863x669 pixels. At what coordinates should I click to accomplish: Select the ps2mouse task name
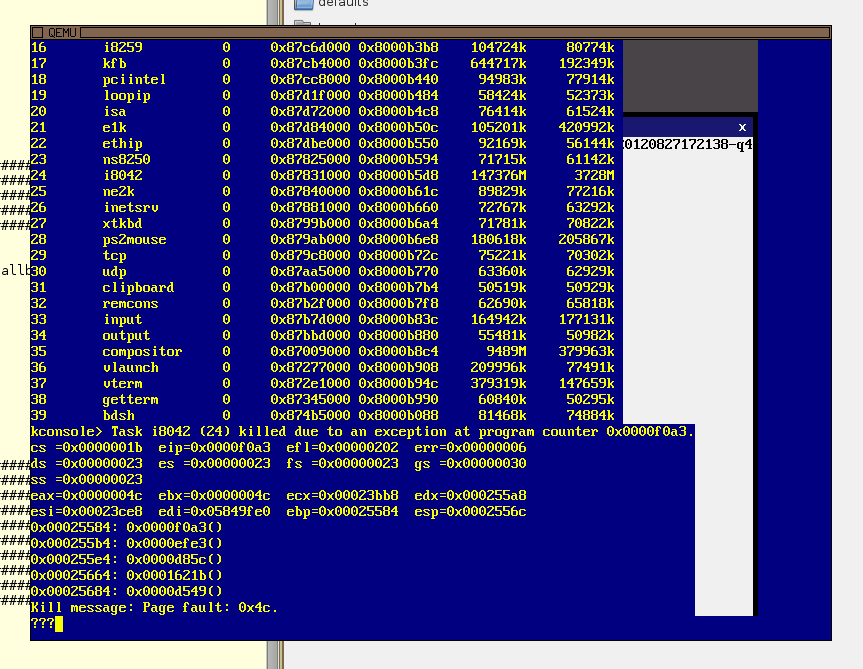pos(134,239)
